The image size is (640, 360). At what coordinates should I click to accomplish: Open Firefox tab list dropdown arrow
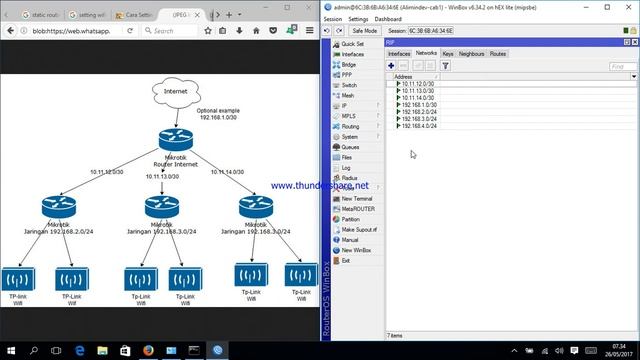pyautogui.click(x=240, y=15)
